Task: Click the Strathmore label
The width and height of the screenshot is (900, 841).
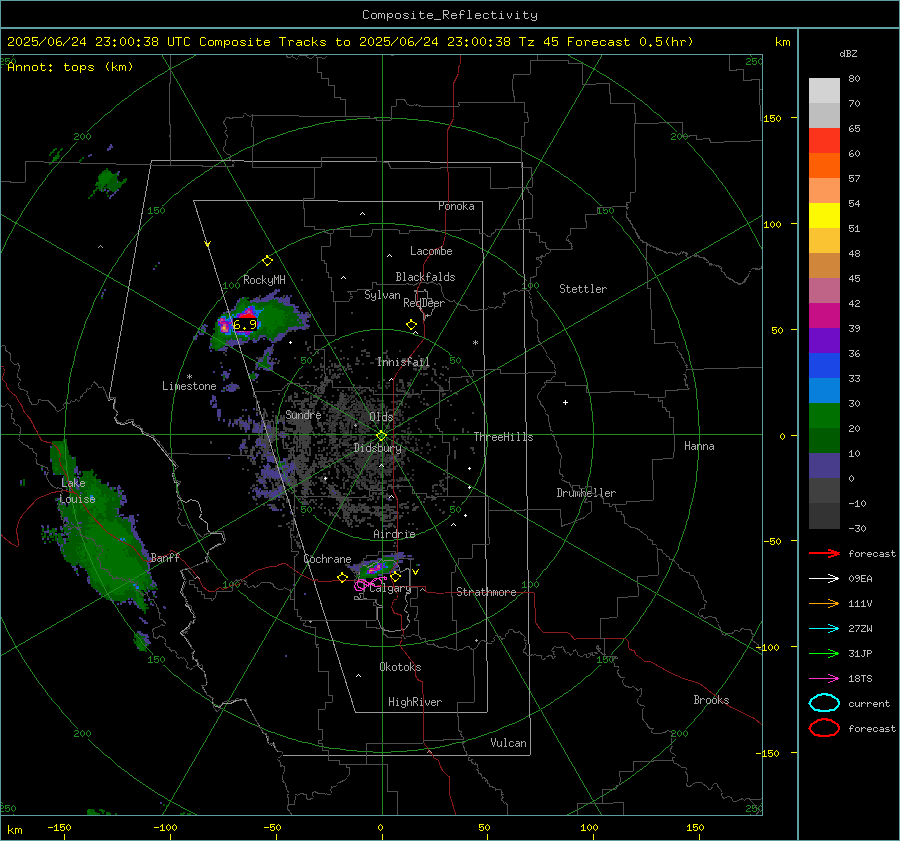Action: coord(486,592)
